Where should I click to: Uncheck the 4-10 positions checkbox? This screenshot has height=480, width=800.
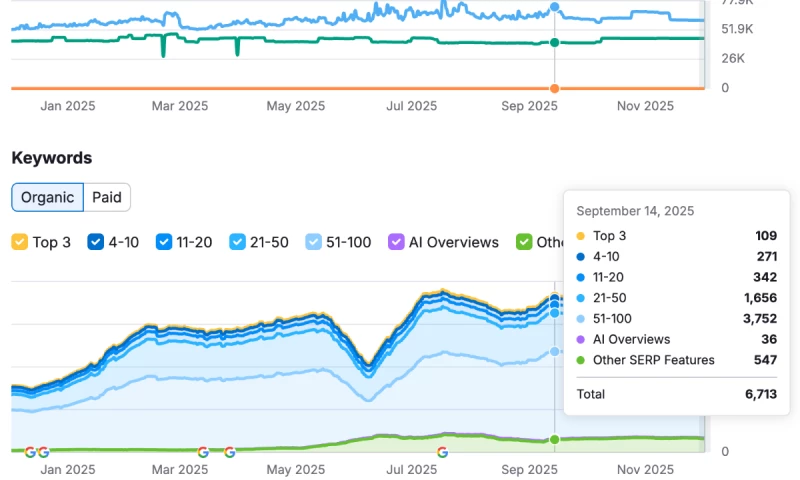coord(96,242)
